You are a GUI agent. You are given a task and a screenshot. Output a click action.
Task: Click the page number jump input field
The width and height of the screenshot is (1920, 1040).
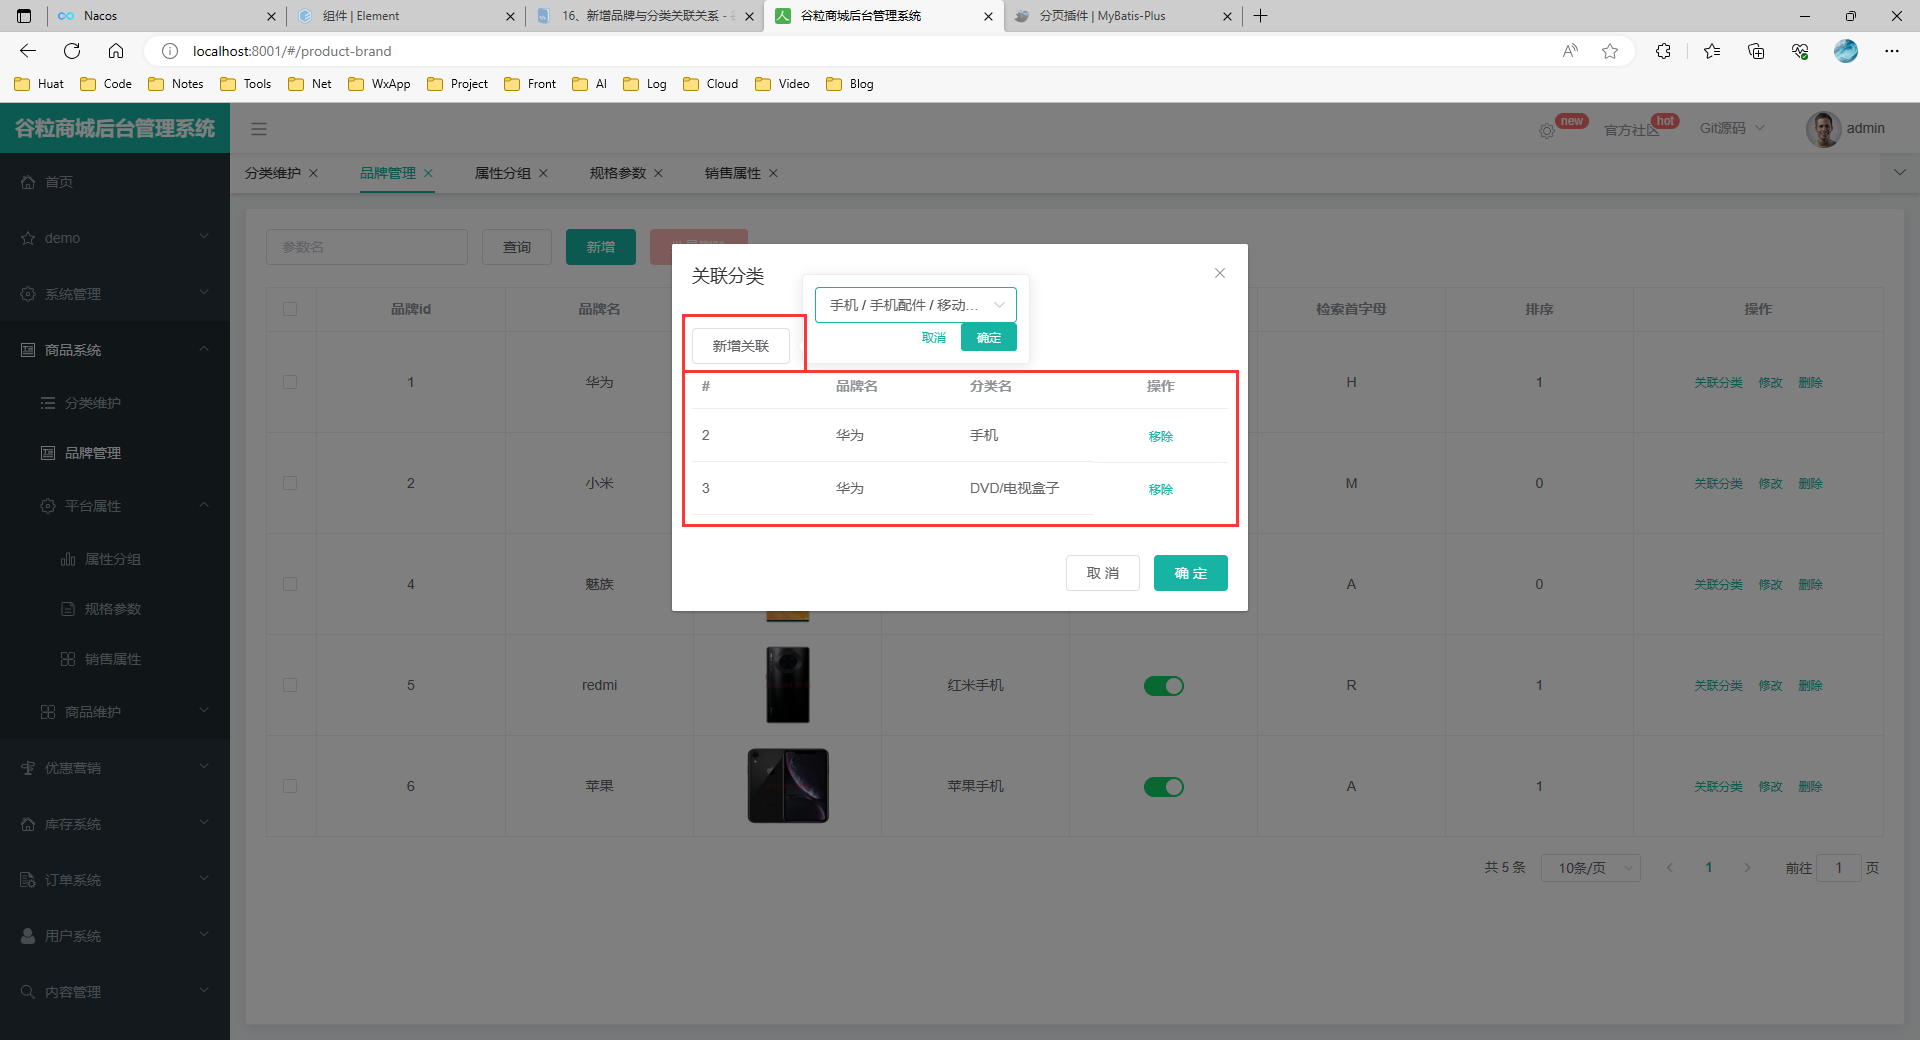(x=1838, y=868)
